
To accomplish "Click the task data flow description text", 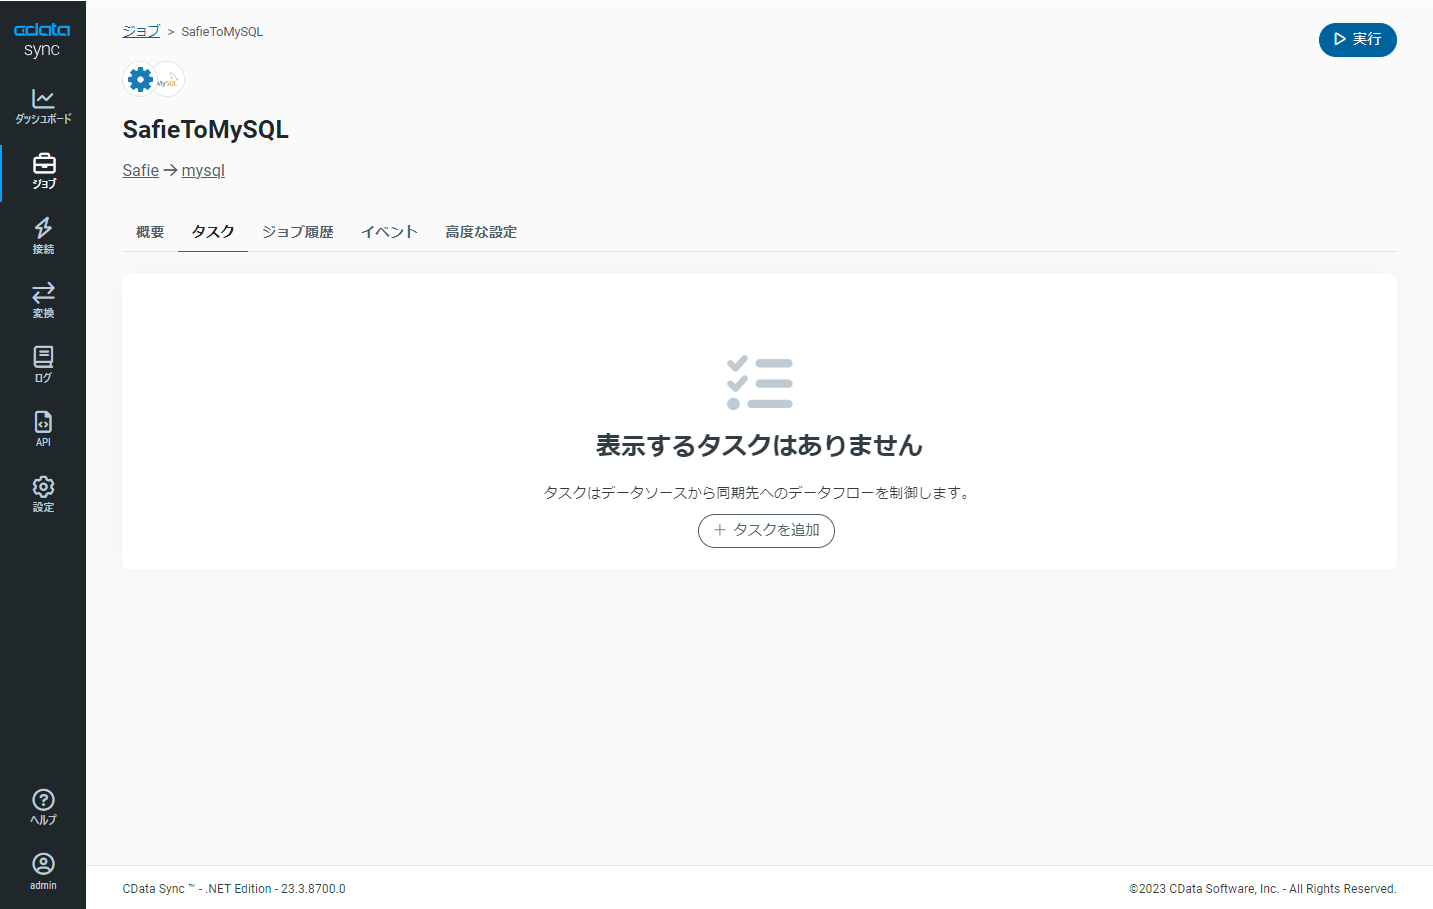I will (x=759, y=493).
